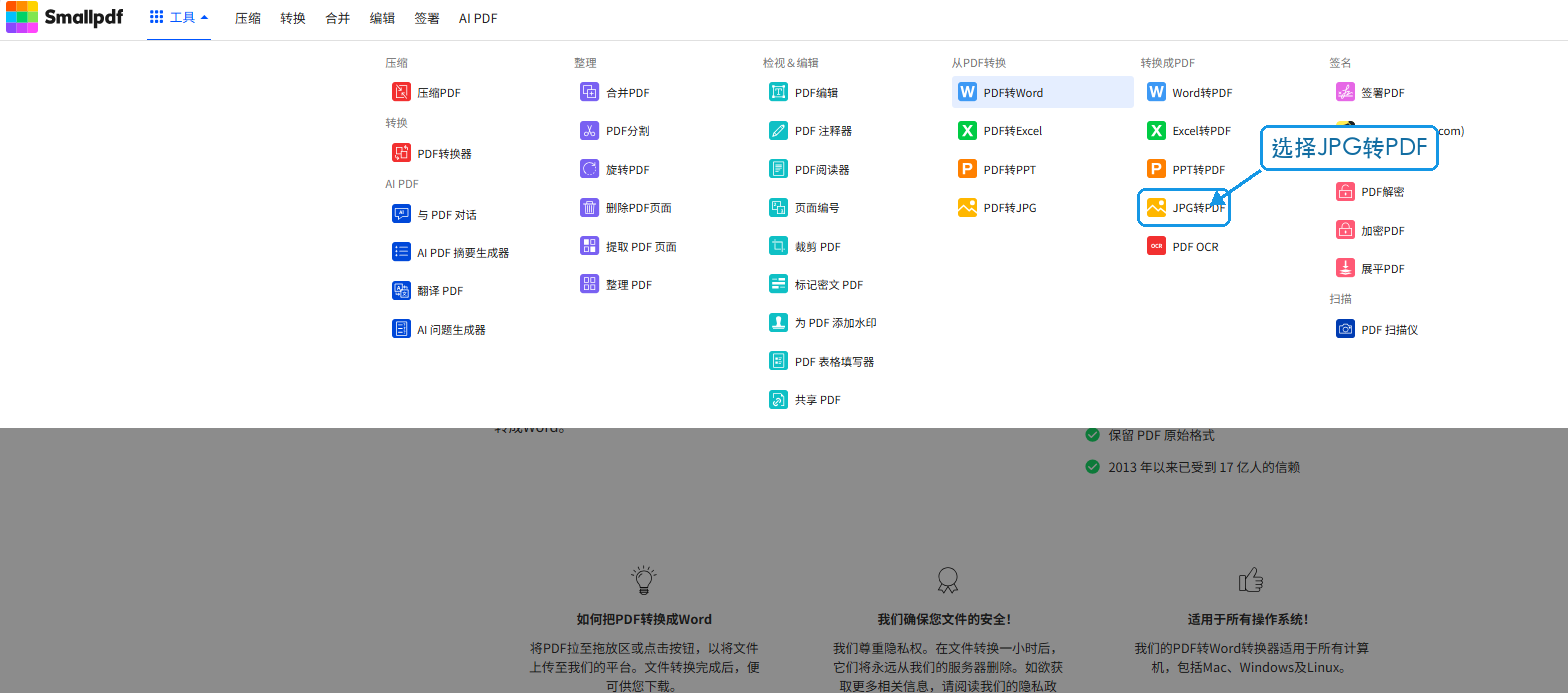1568x693 pixels.
Task: Click the PDF转Word W icon
Action: (967, 92)
